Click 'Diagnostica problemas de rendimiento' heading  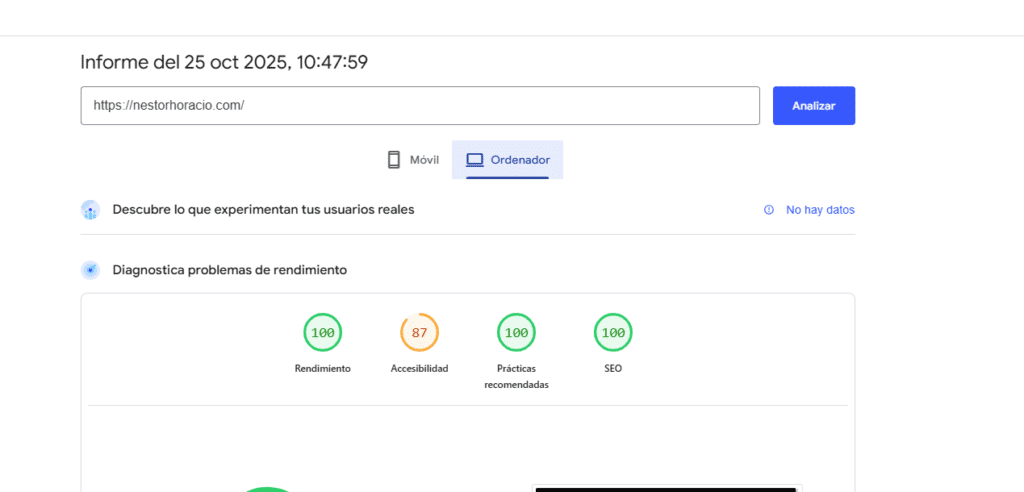point(230,270)
